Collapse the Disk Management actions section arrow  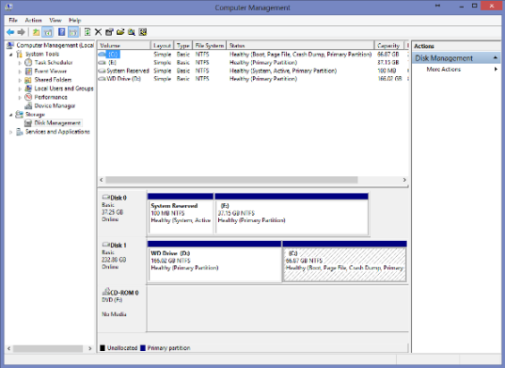tap(495, 58)
